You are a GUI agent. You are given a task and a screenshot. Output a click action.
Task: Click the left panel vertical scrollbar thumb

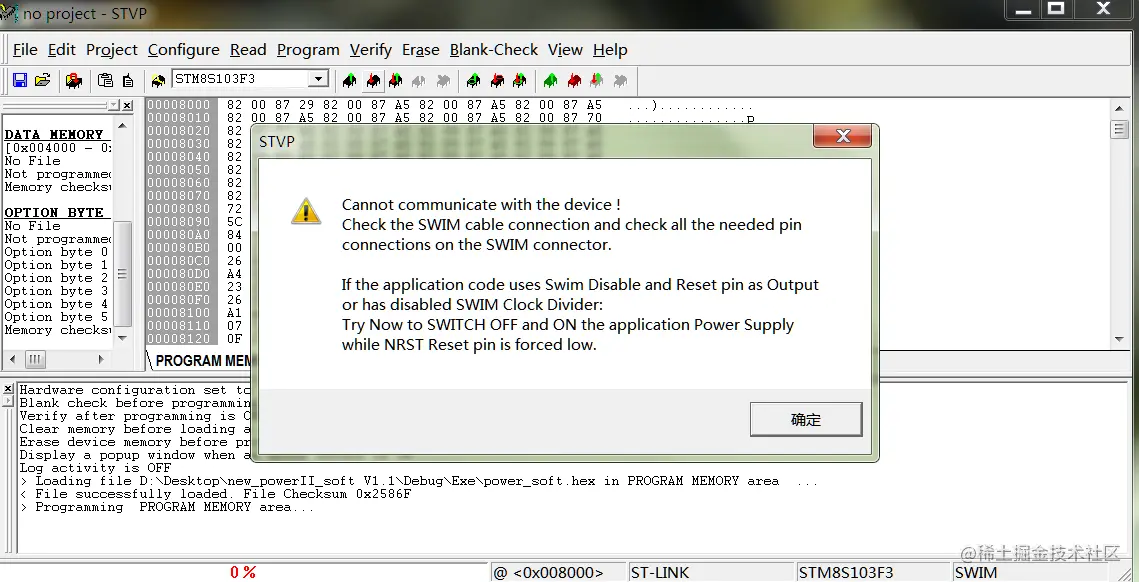[x=122, y=274]
